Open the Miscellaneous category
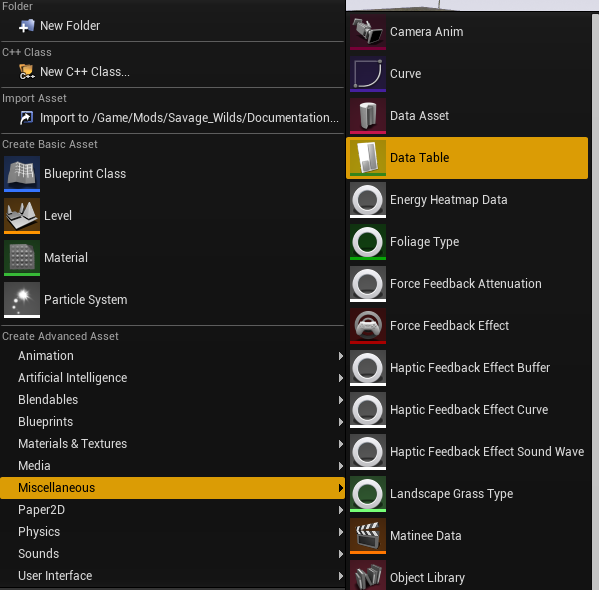Image resolution: width=599 pixels, height=590 pixels. click(x=172, y=488)
